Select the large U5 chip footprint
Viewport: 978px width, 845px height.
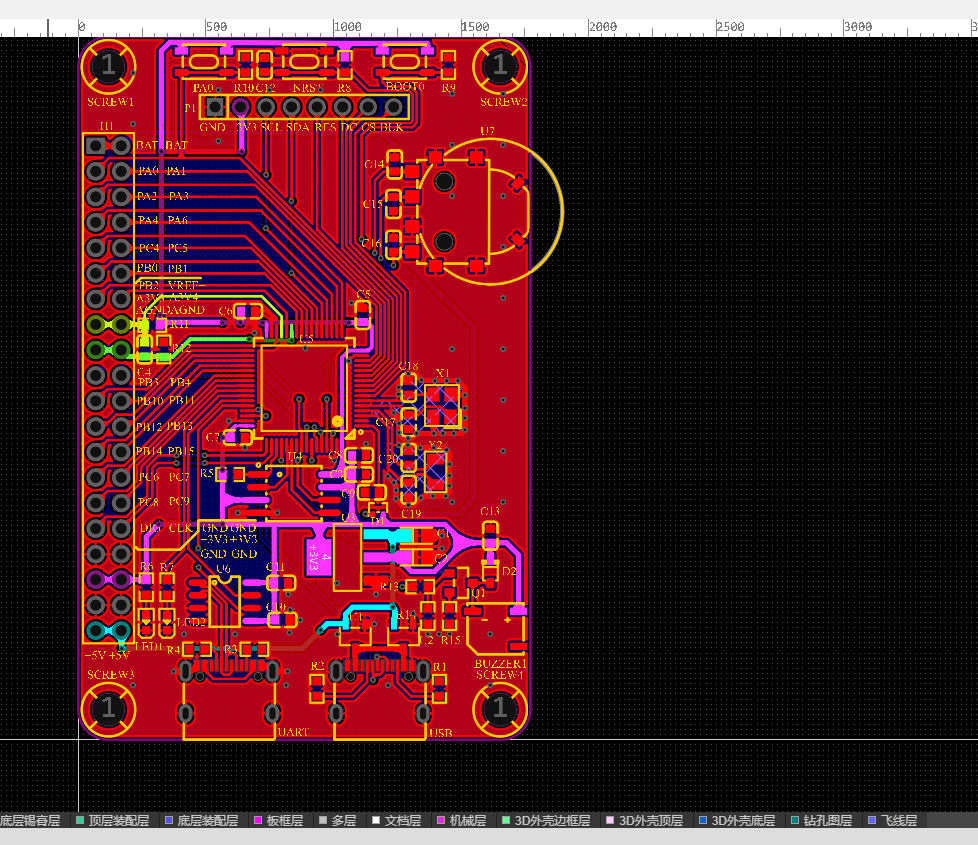(304, 387)
